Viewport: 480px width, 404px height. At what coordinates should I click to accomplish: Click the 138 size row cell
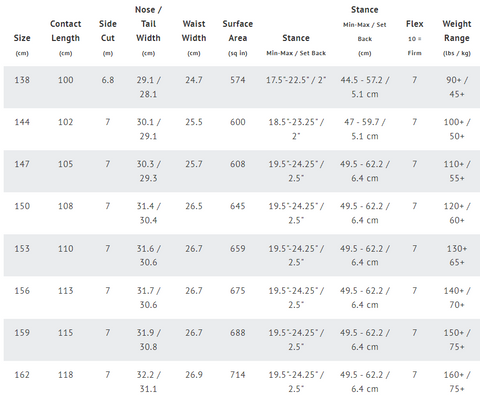click(22, 80)
